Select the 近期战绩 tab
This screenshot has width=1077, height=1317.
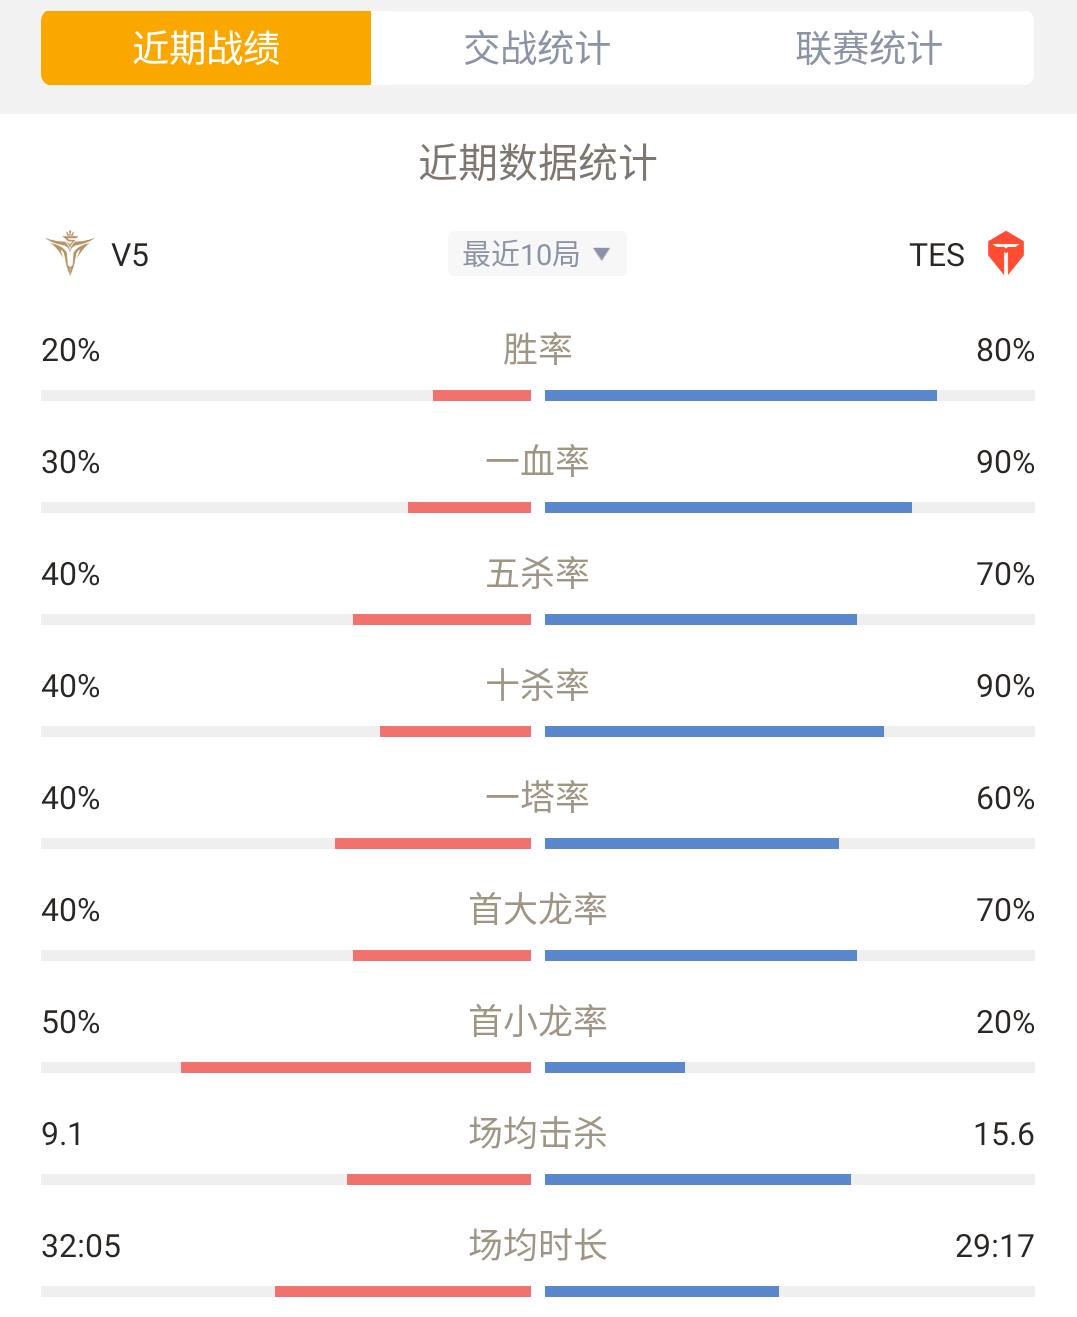tap(206, 48)
